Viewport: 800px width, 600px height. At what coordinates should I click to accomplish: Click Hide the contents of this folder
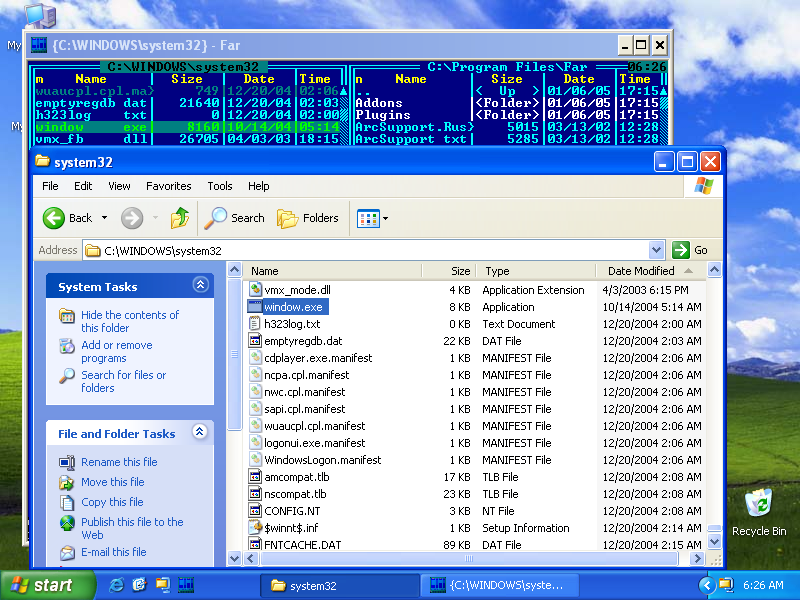click(130, 321)
